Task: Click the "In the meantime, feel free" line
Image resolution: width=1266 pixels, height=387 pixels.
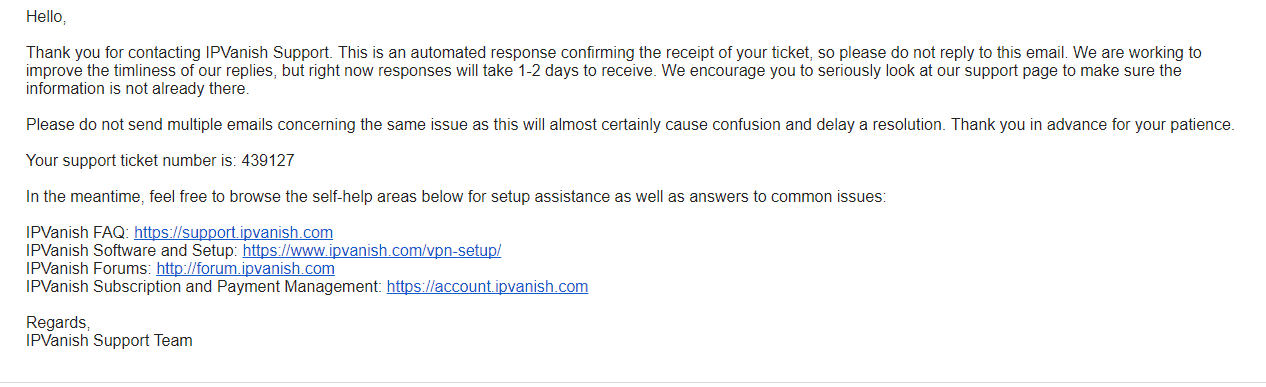Action: tap(118, 196)
